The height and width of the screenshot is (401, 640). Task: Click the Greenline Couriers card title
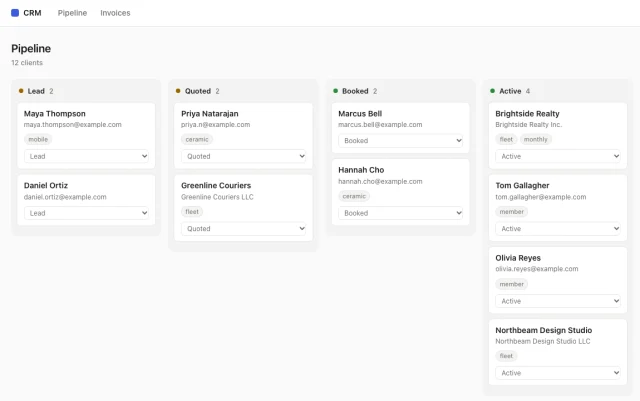point(216,185)
